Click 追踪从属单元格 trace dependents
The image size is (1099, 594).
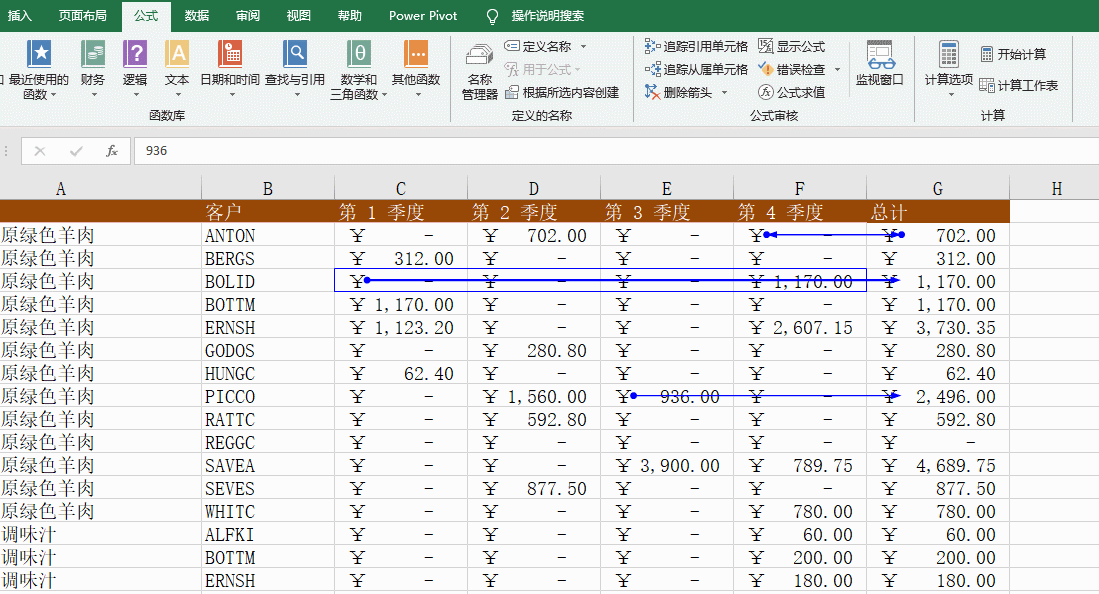click(696, 69)
